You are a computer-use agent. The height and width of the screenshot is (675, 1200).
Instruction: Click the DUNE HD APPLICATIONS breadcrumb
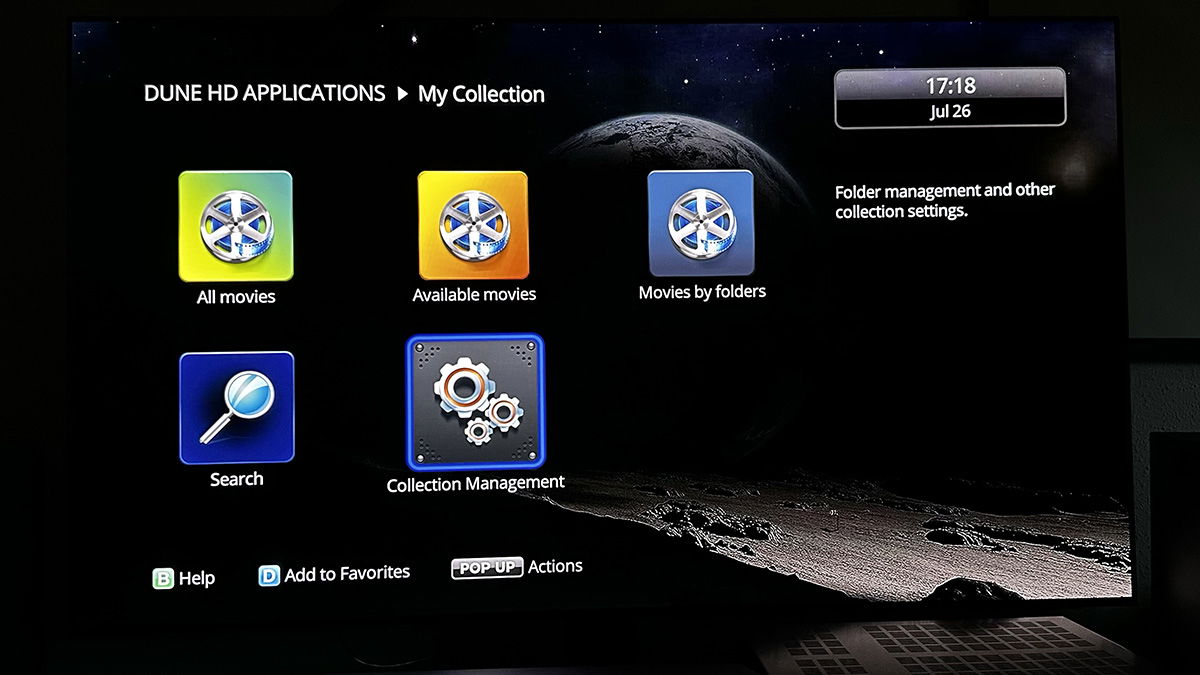click(x=264, y=93)
